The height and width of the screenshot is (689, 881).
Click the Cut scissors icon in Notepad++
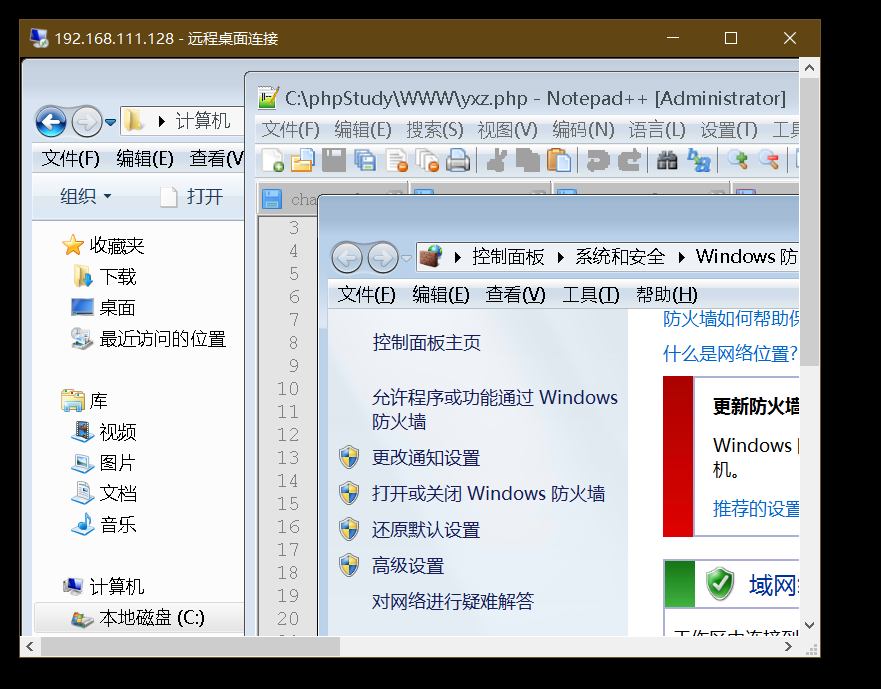tap(496, 161)
